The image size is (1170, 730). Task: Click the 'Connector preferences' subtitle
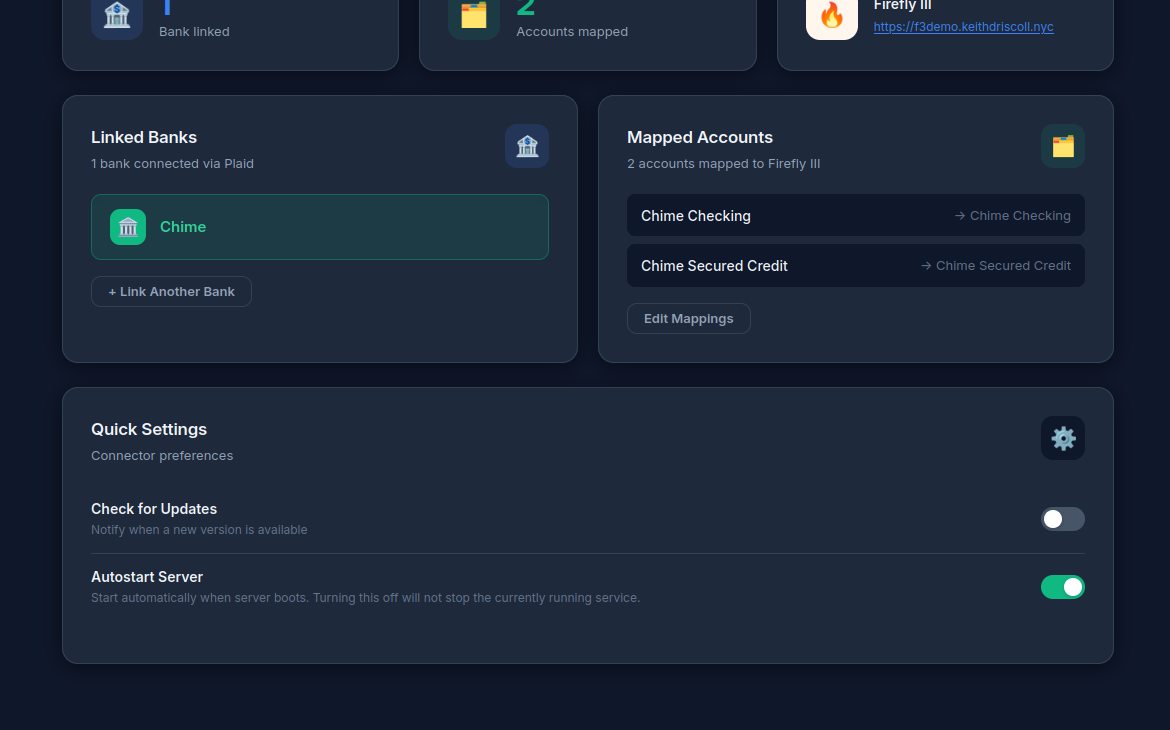(x=162, y=455)
